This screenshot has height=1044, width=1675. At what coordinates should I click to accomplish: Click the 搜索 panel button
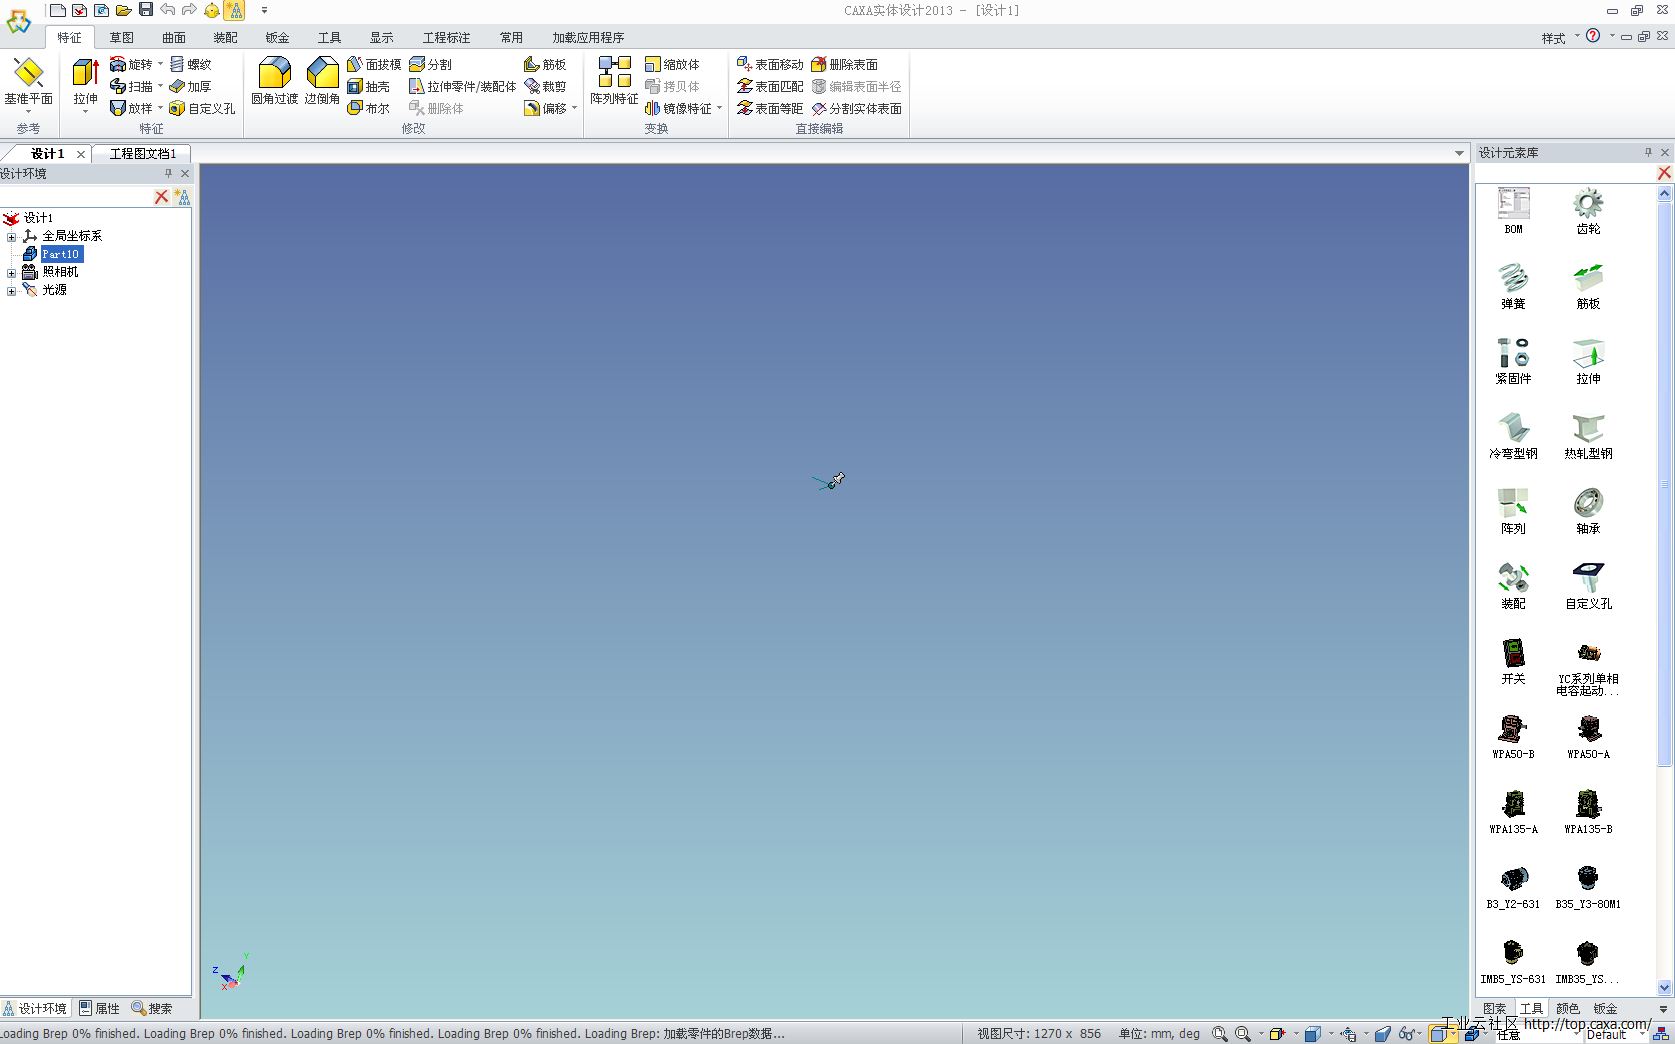click(153, 1009)
